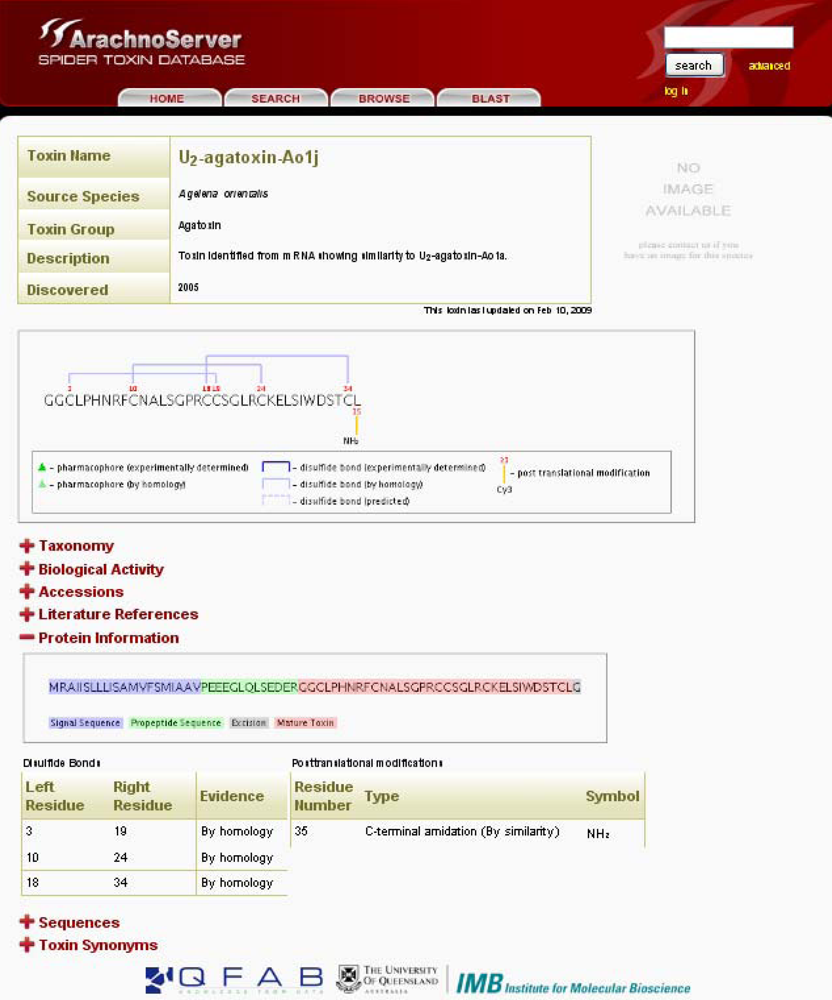Expand the Biological Activity section
832x1000 pixels.
tap(92, 569)
